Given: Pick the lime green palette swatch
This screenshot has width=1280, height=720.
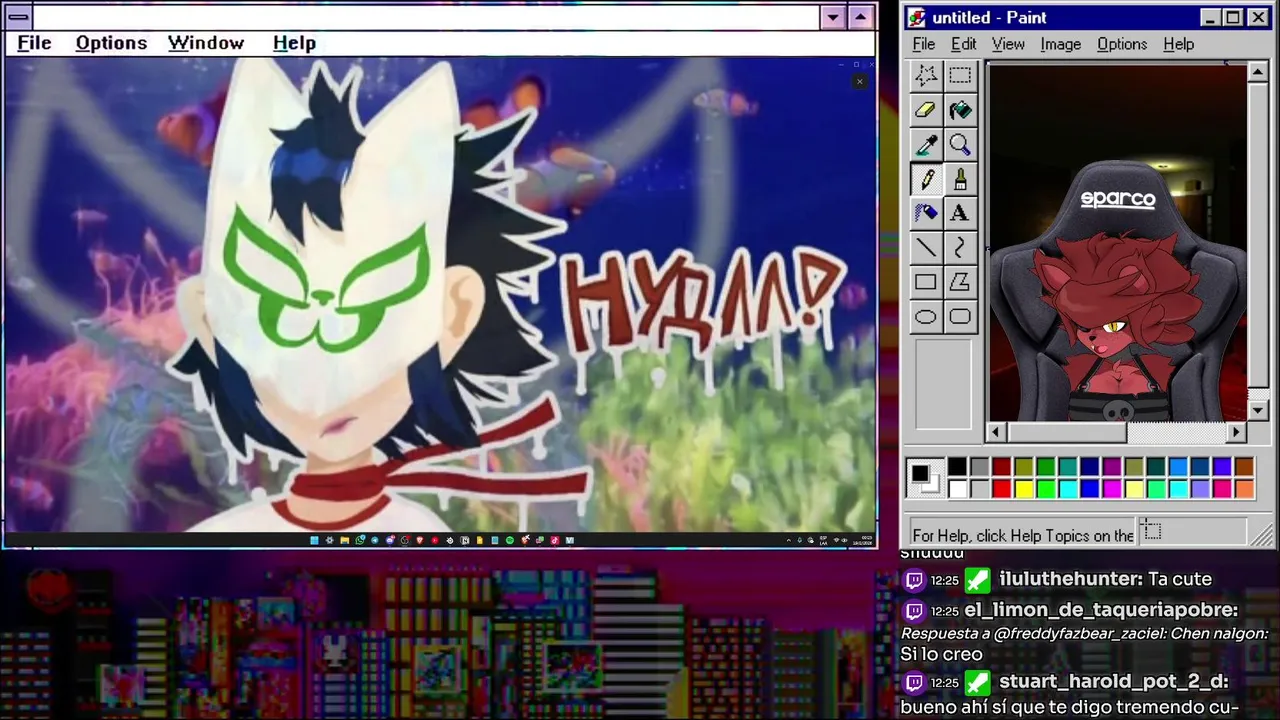Looking at the screenshot, I should pyautogui.click(x=1046, y=489).
